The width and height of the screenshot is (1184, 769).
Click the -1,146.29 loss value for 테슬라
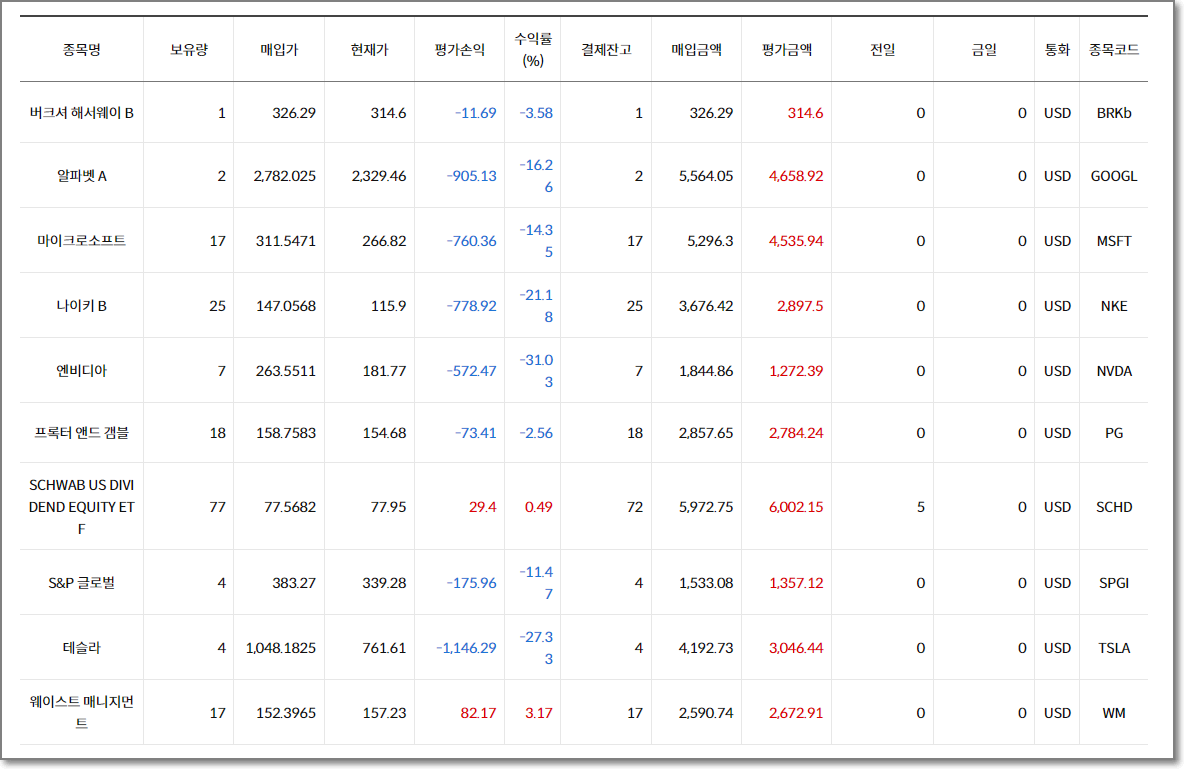(x=466, y=648)
